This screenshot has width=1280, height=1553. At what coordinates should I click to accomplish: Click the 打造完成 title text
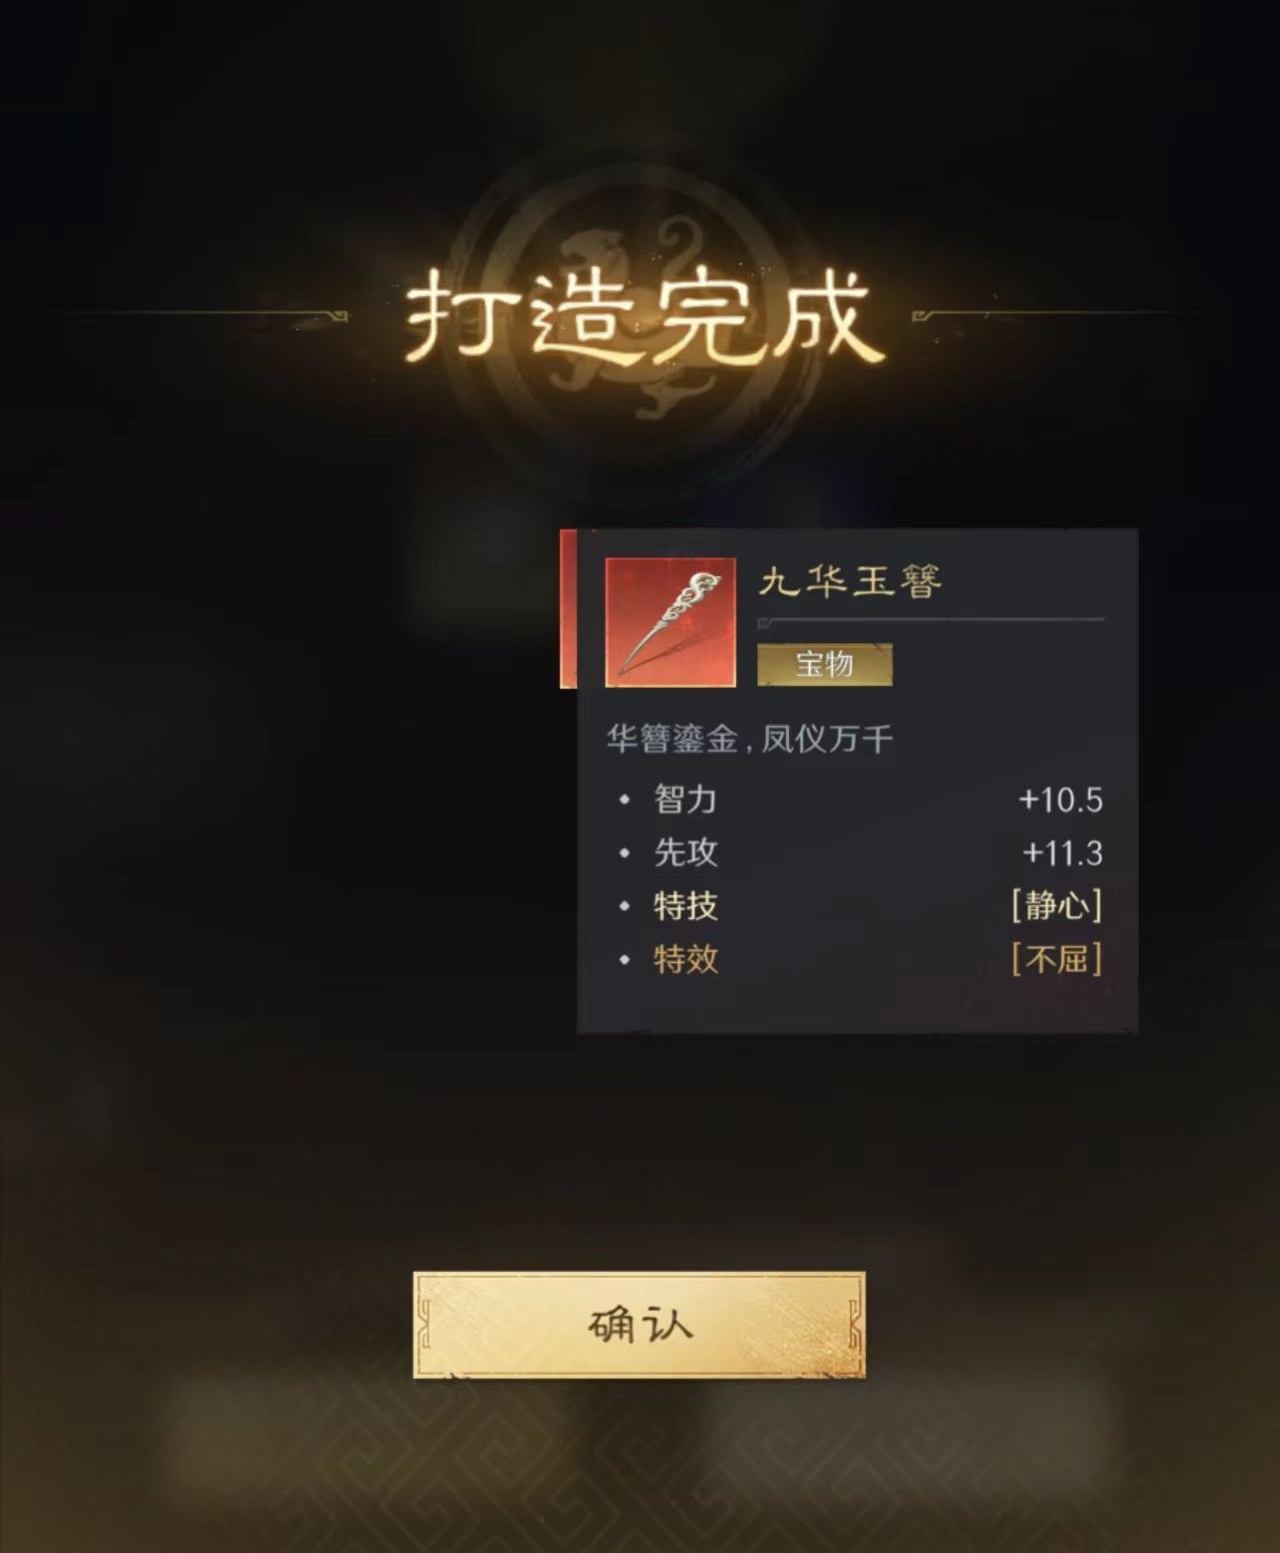(x=644, y=317)
